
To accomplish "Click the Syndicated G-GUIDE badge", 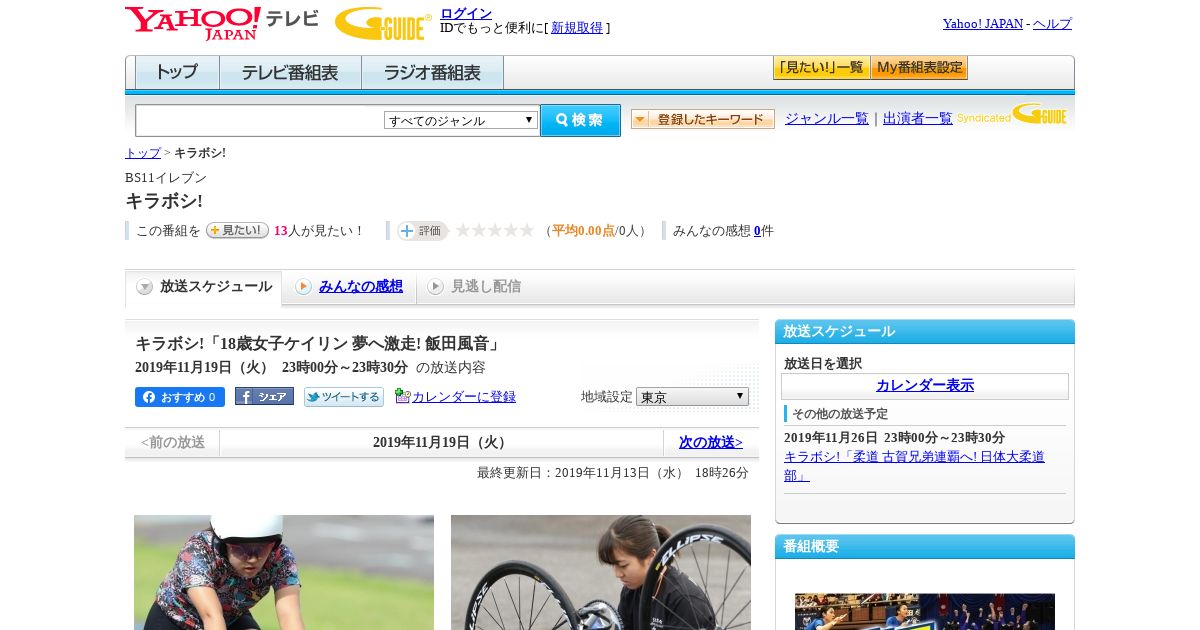I will click(x=1012, y=115).
